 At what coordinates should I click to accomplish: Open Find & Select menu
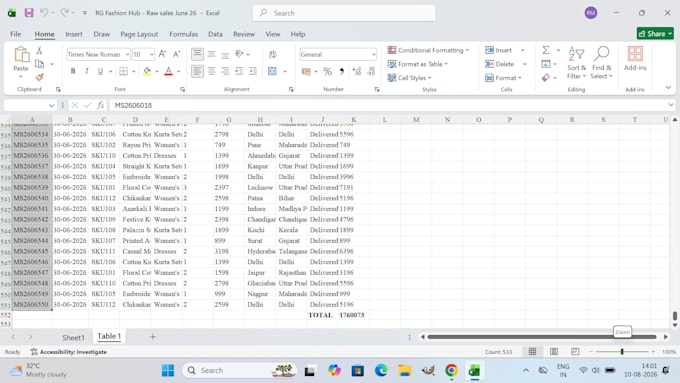(x=602, y=63)
